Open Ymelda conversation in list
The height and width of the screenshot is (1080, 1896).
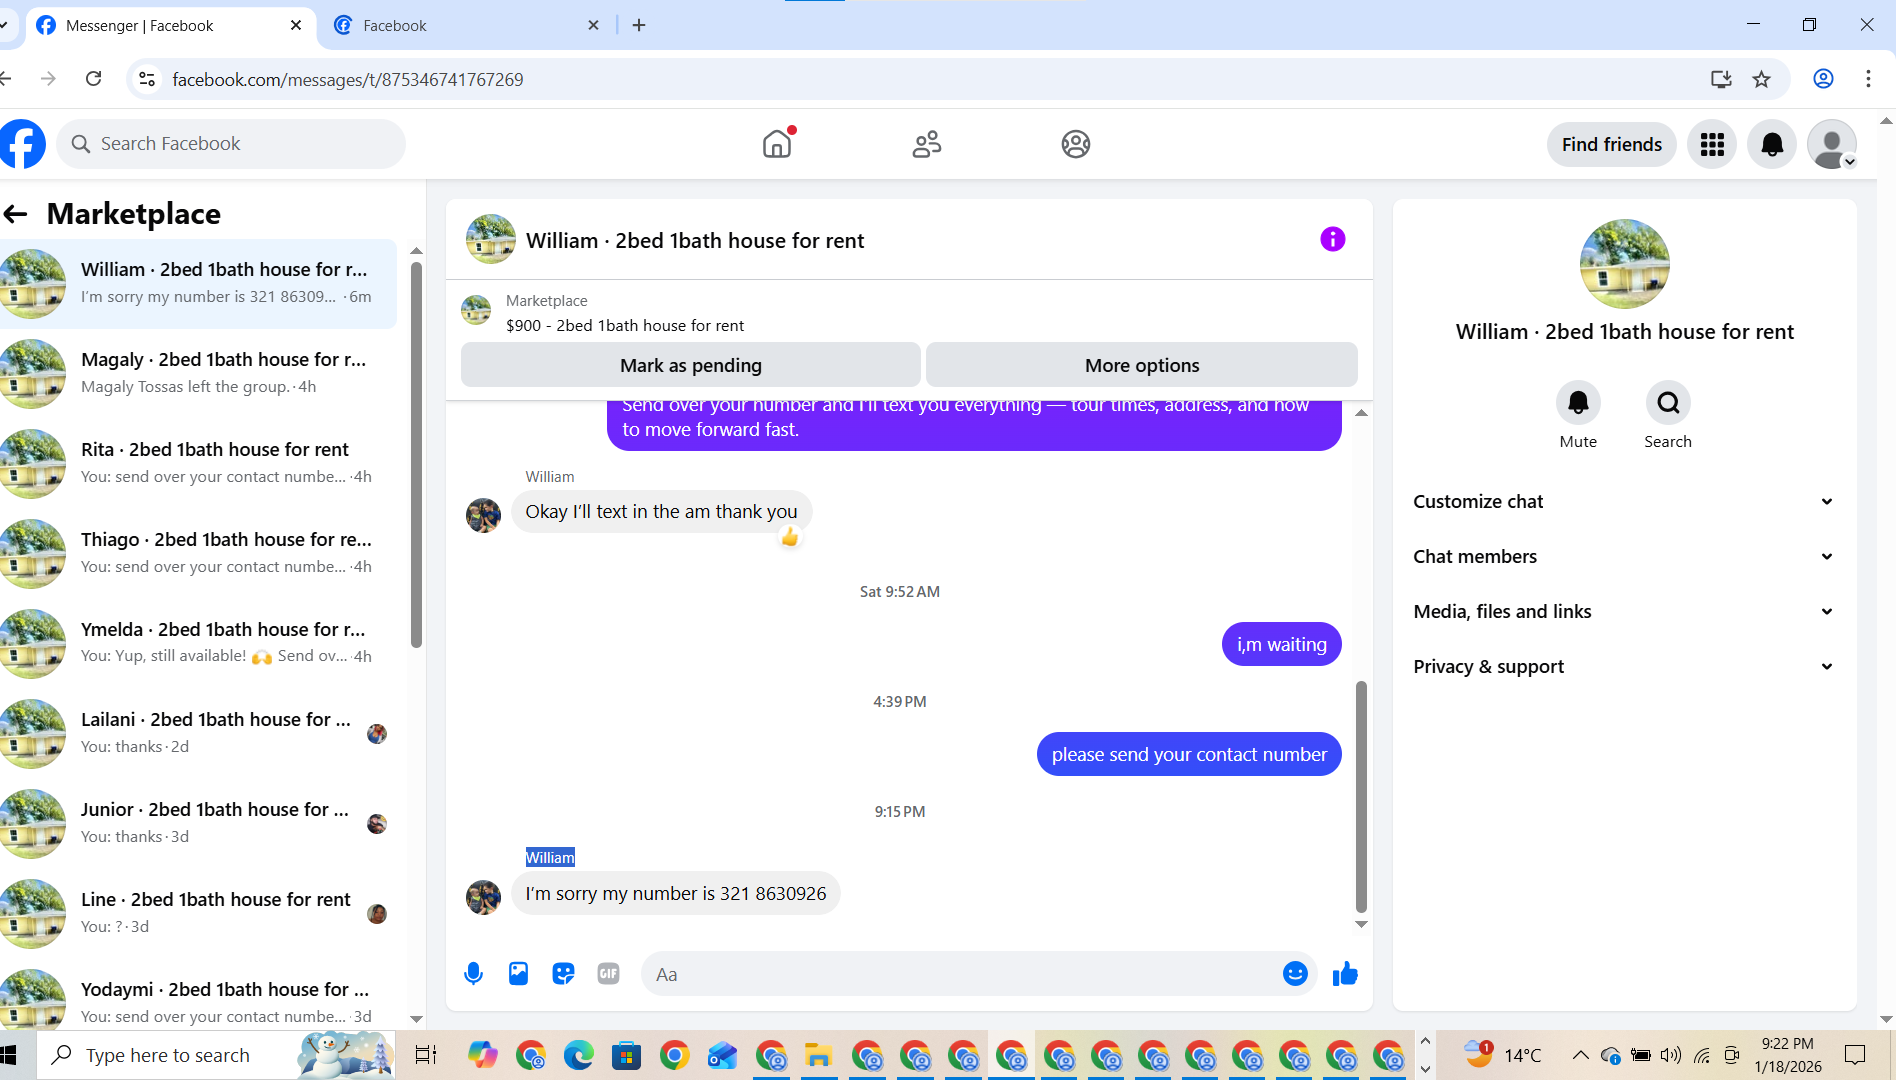tap(198, 643)
